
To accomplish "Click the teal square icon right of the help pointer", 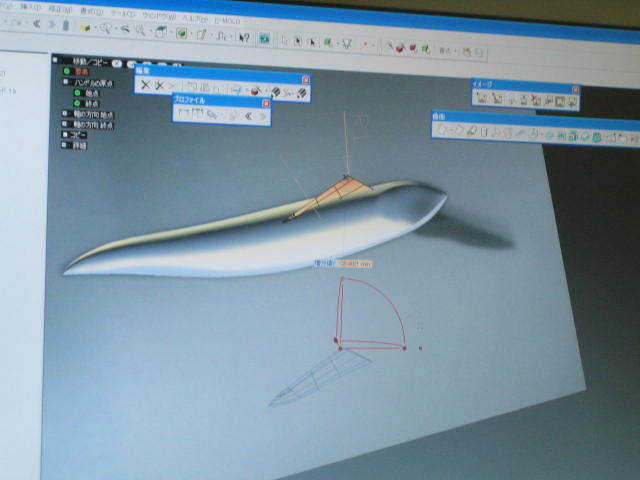I will [x=264, y=39].
